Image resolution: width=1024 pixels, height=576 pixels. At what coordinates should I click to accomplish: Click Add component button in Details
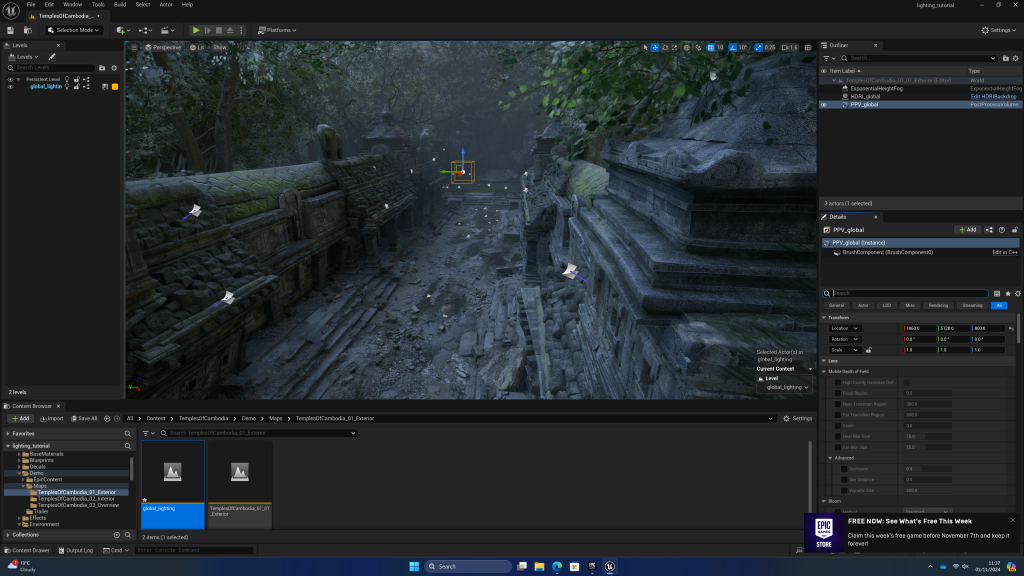coord(968,230)
